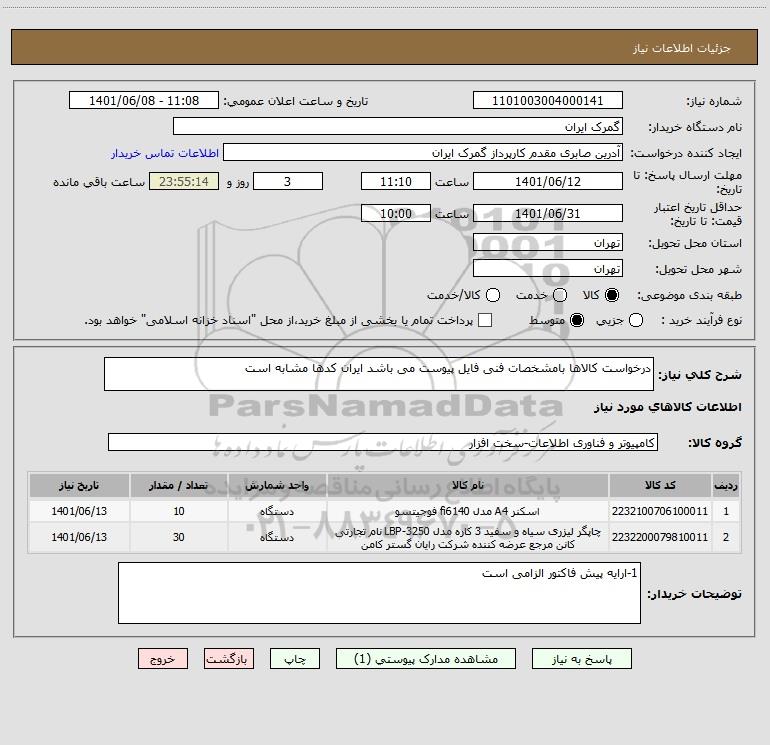Choose متوسط purchase process type
The width and height of the screenshot is (770, 745).
point(577,320)
